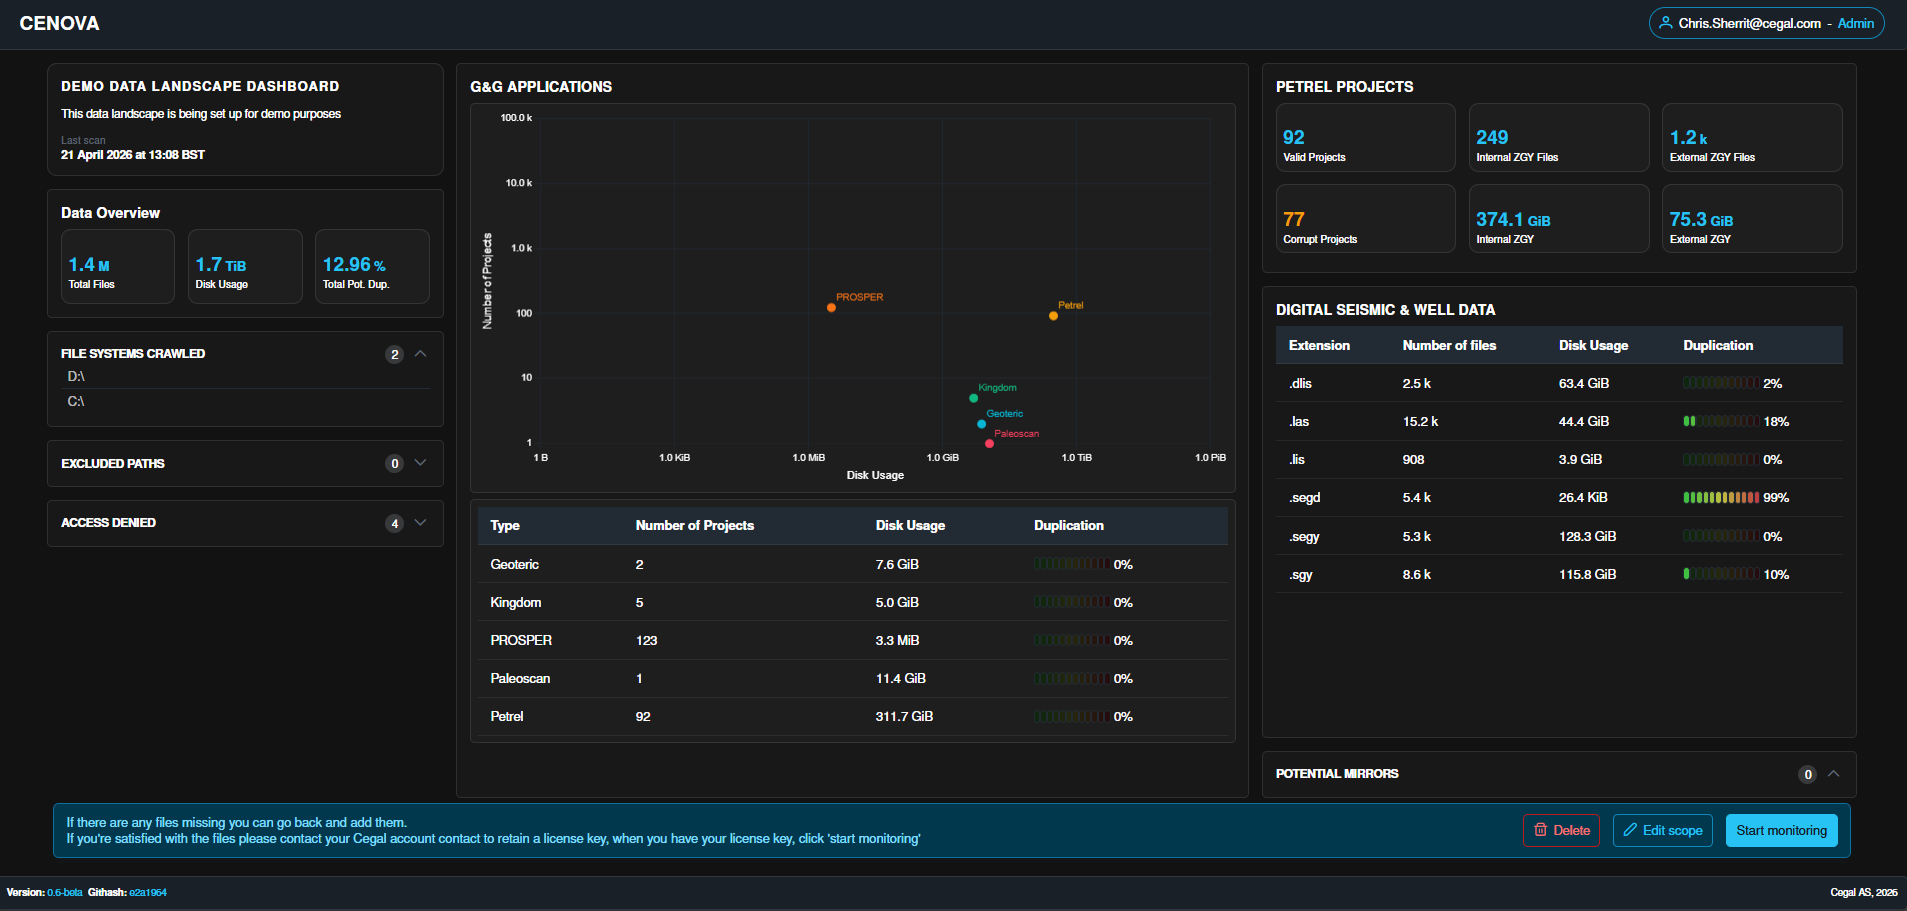This screenshot has height=911, width=1907.
Task: Click the CENOVA logo title
Action: (x=59, y=23)
